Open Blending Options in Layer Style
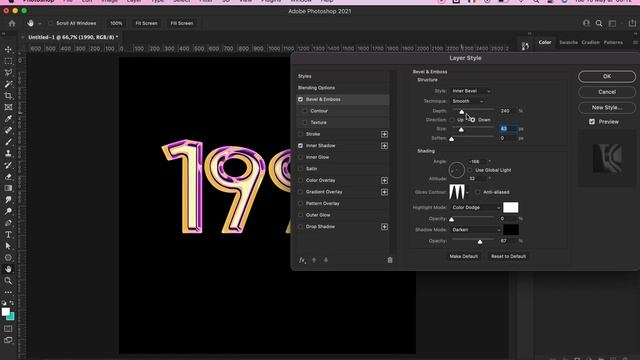640x360 pixels. click(x=316, y=88)
